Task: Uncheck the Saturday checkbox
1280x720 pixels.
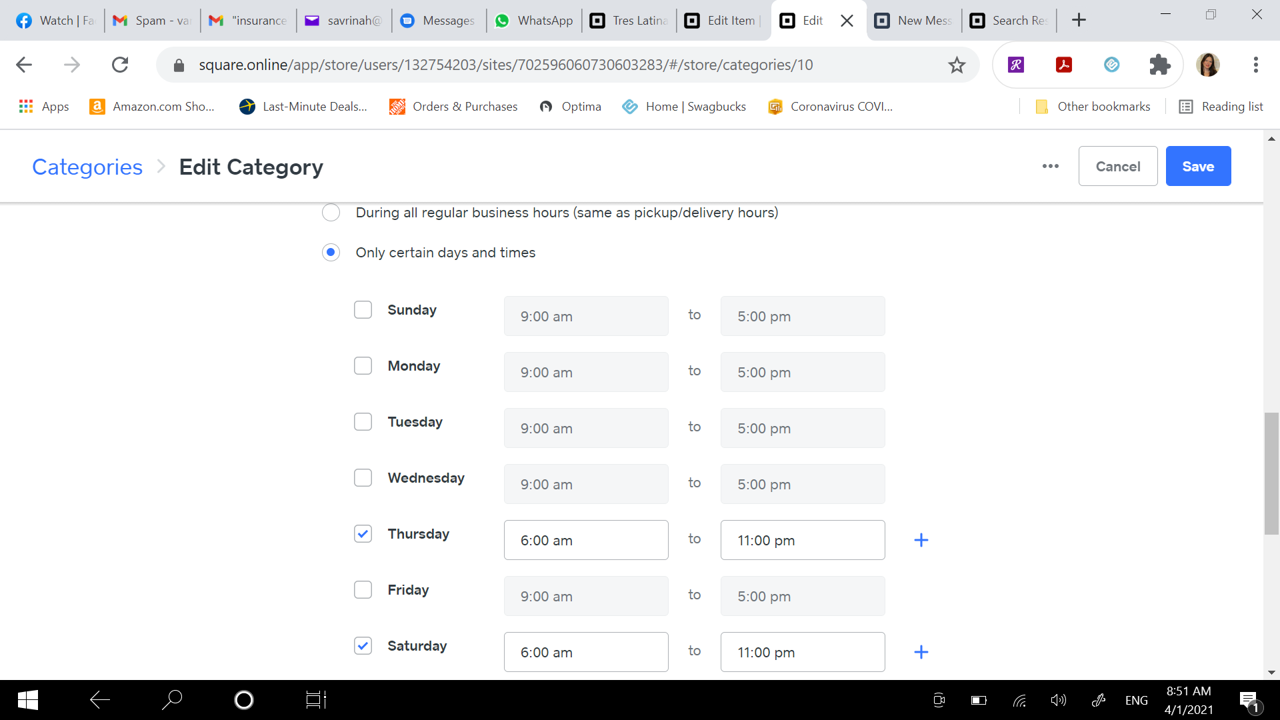Action: pos(363,646)
